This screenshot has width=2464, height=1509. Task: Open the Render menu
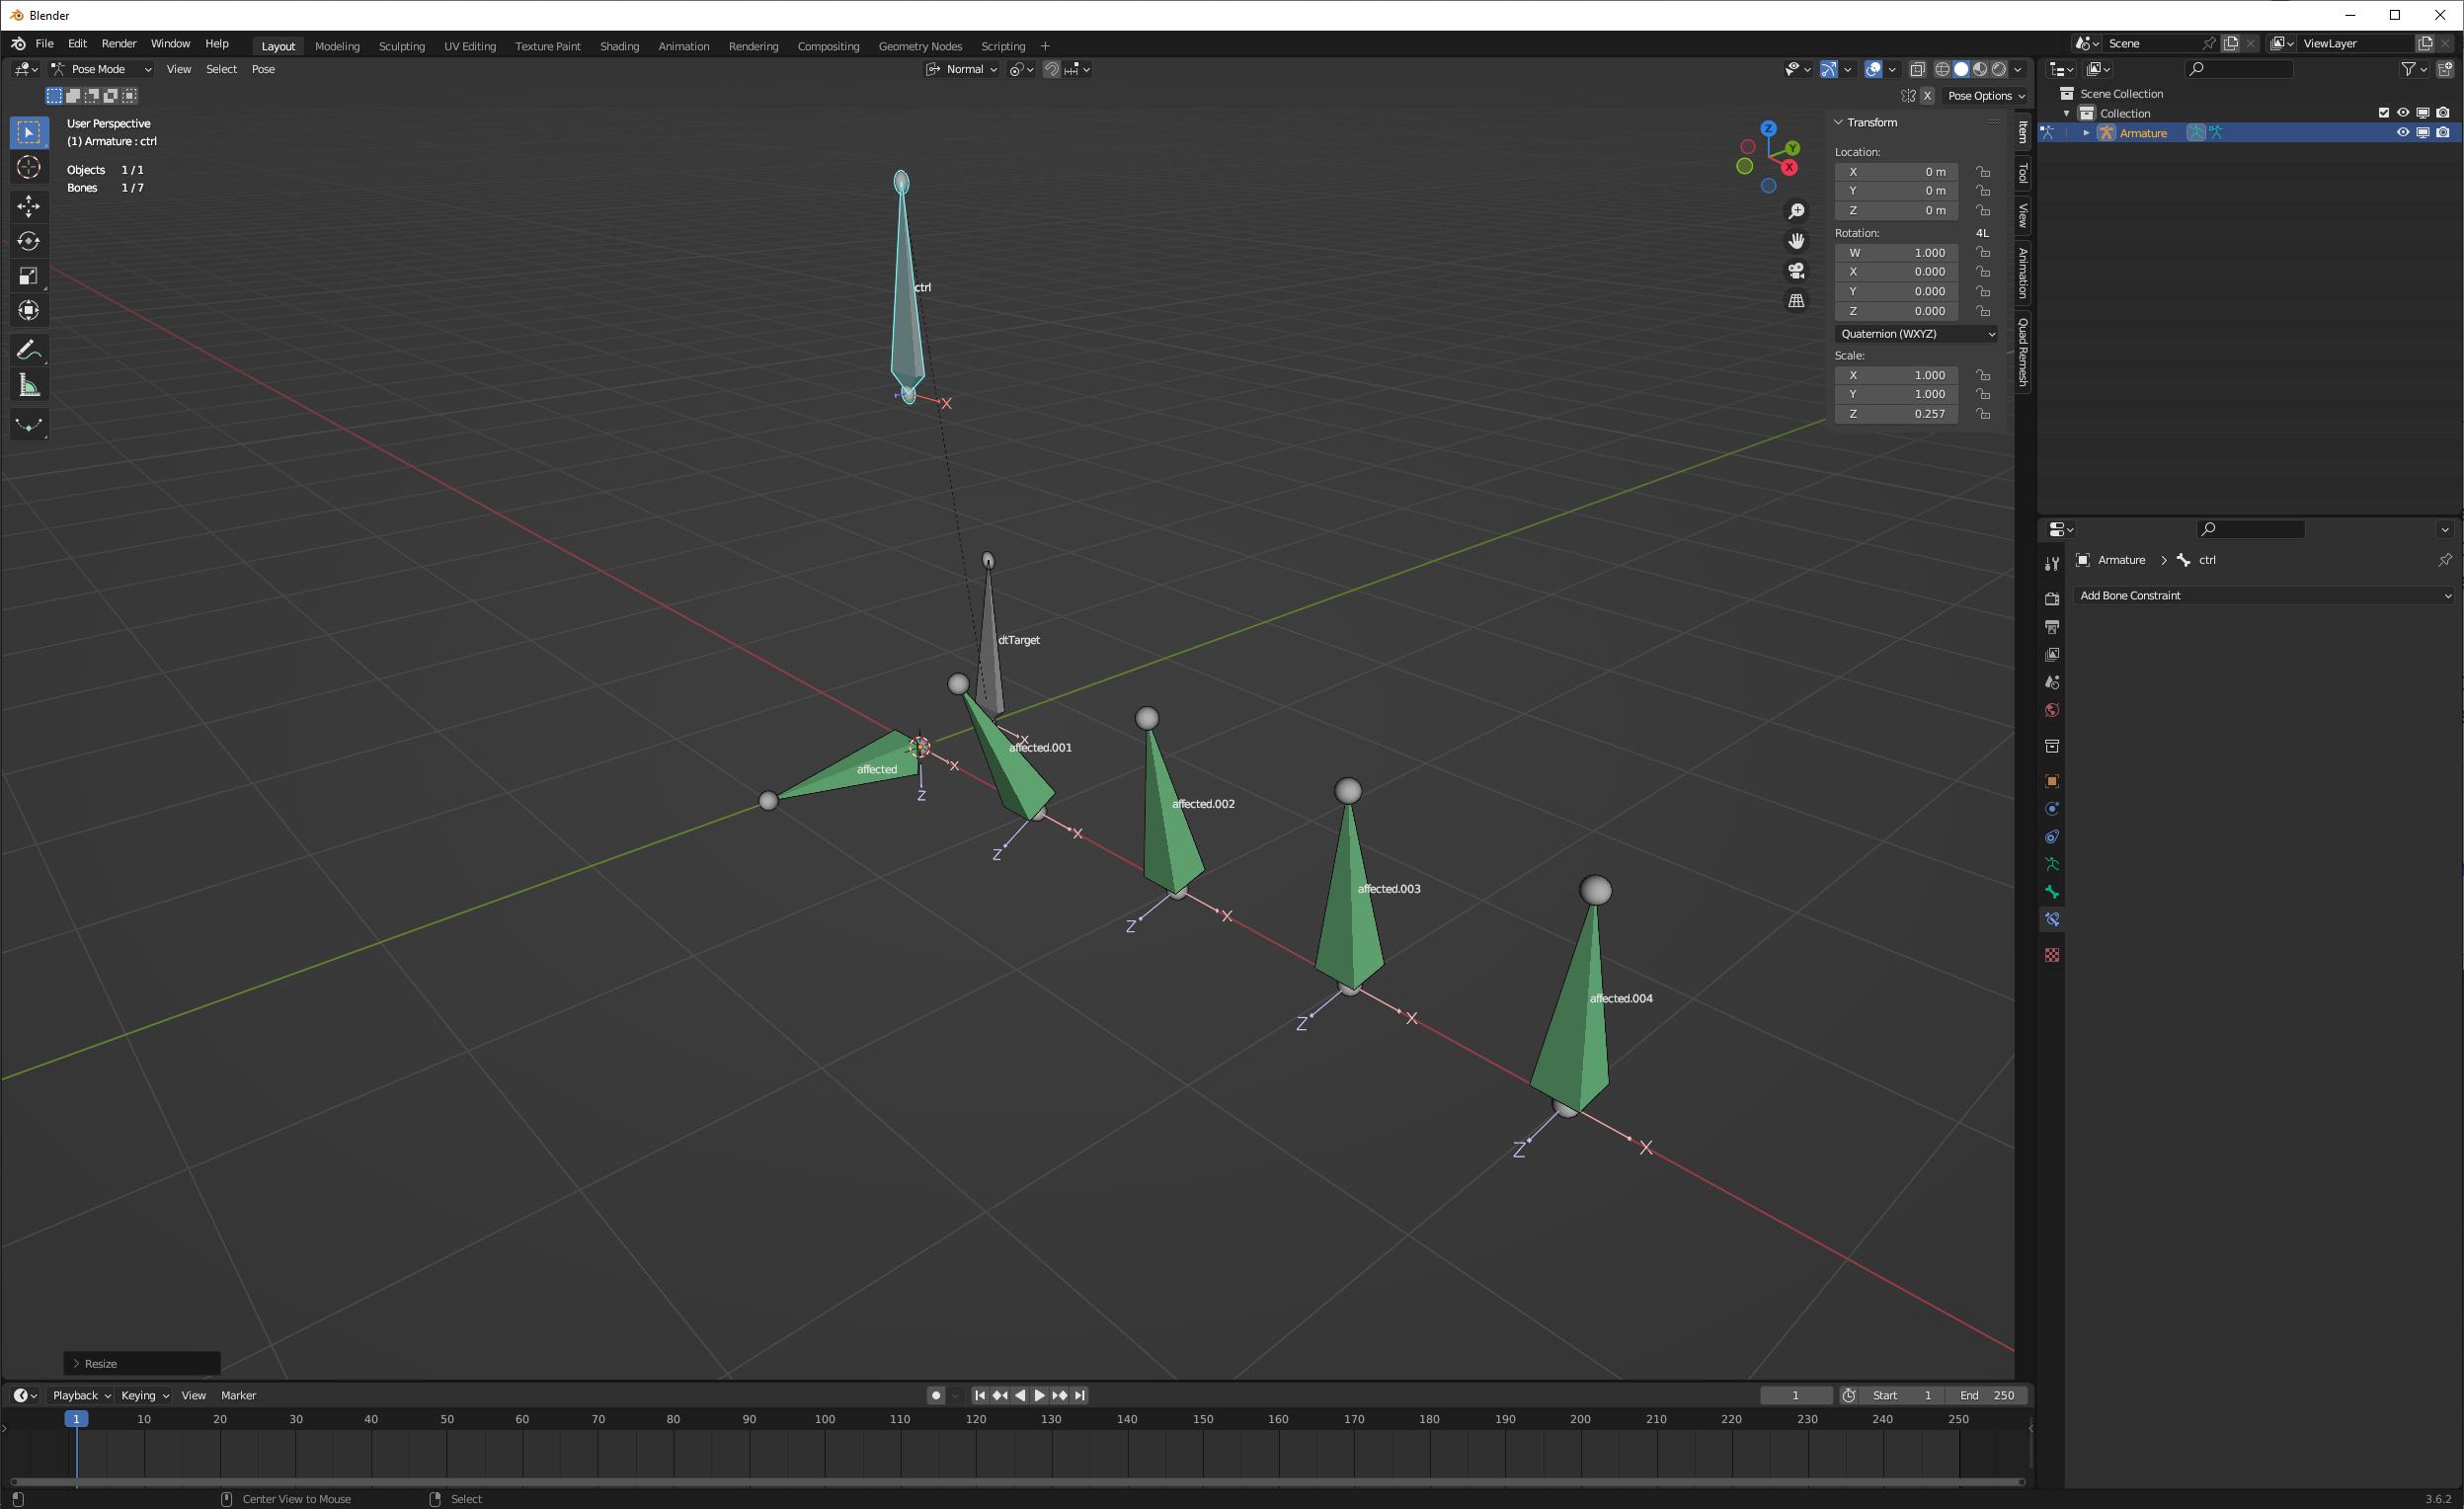coord(118,44)
